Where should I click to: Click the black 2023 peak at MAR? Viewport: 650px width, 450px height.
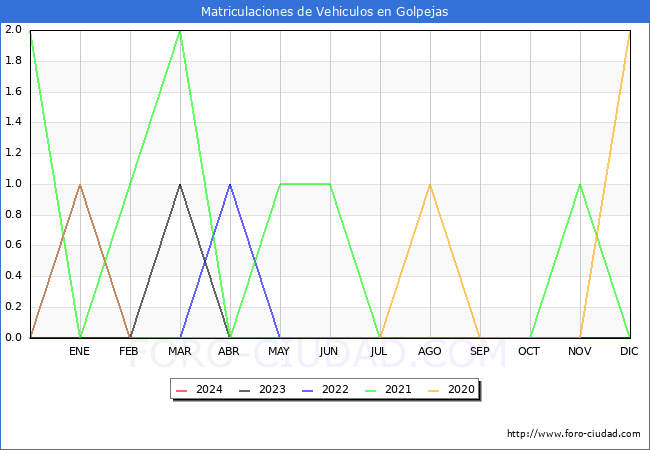click(180, 184)
